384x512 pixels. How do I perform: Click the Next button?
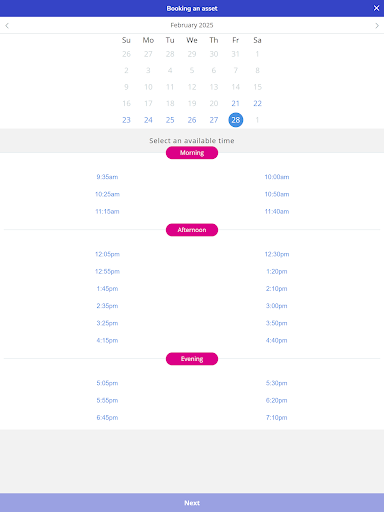pos(192,503)
